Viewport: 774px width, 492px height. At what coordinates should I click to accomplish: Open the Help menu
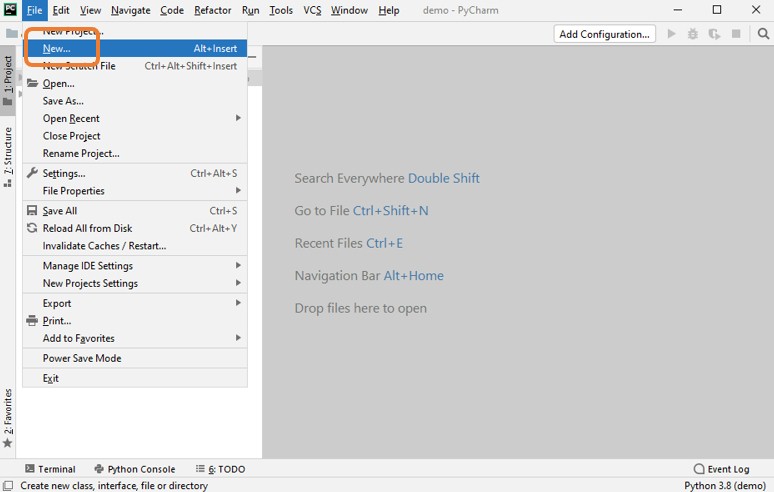pyautogui.click(x=389, y=10)
